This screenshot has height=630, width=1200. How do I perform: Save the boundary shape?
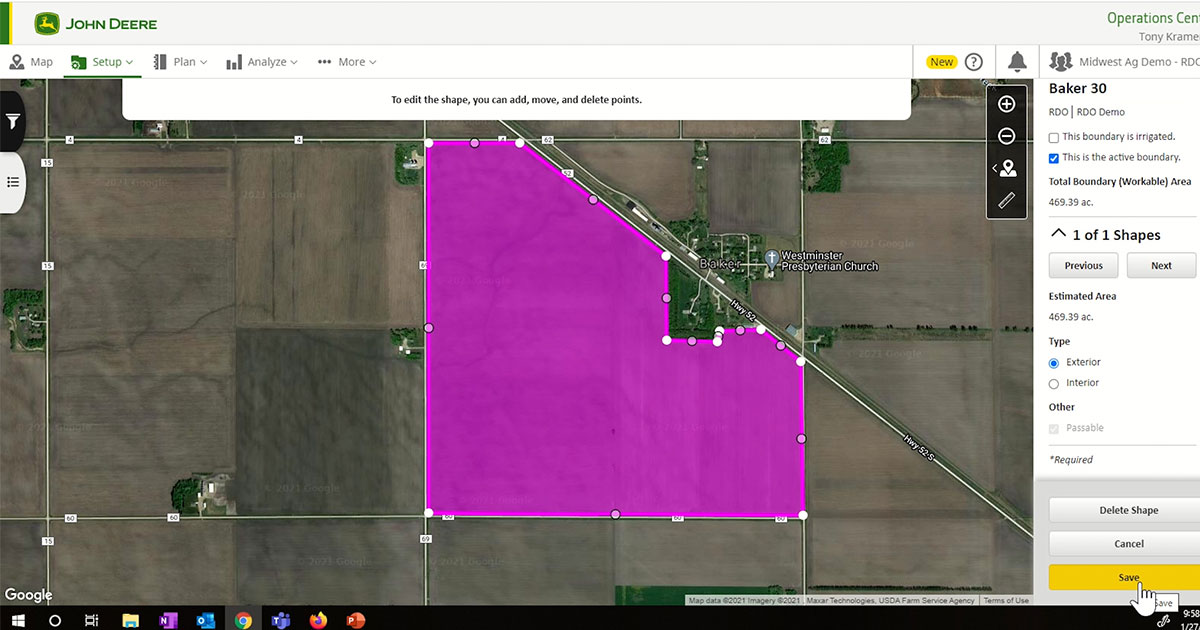click(x=1128, y=577)
